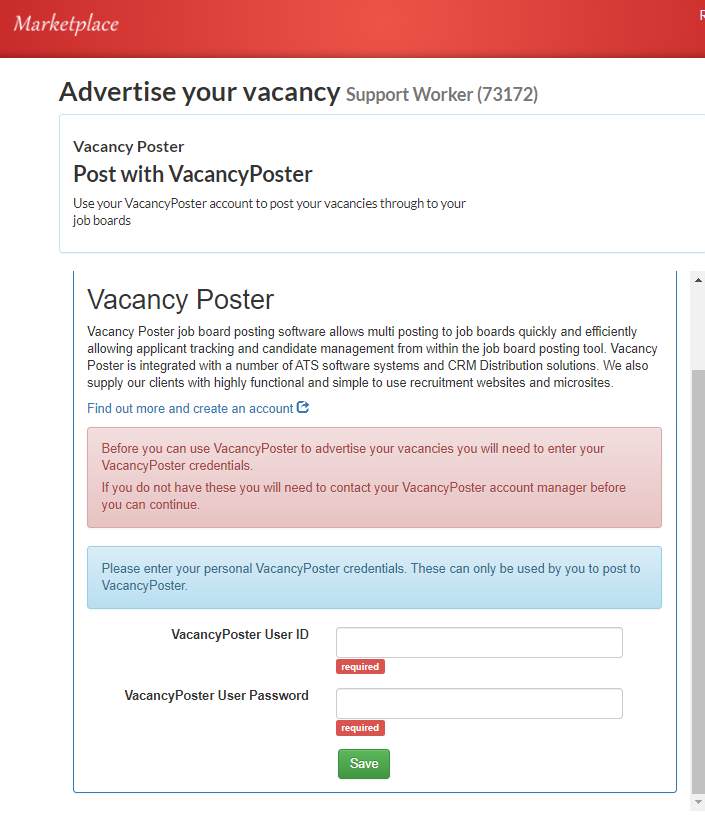The width and height of the screenshot is (705, 815).
Task: Select the Post with VacancyPoster heading
Action: pos(193,174)
